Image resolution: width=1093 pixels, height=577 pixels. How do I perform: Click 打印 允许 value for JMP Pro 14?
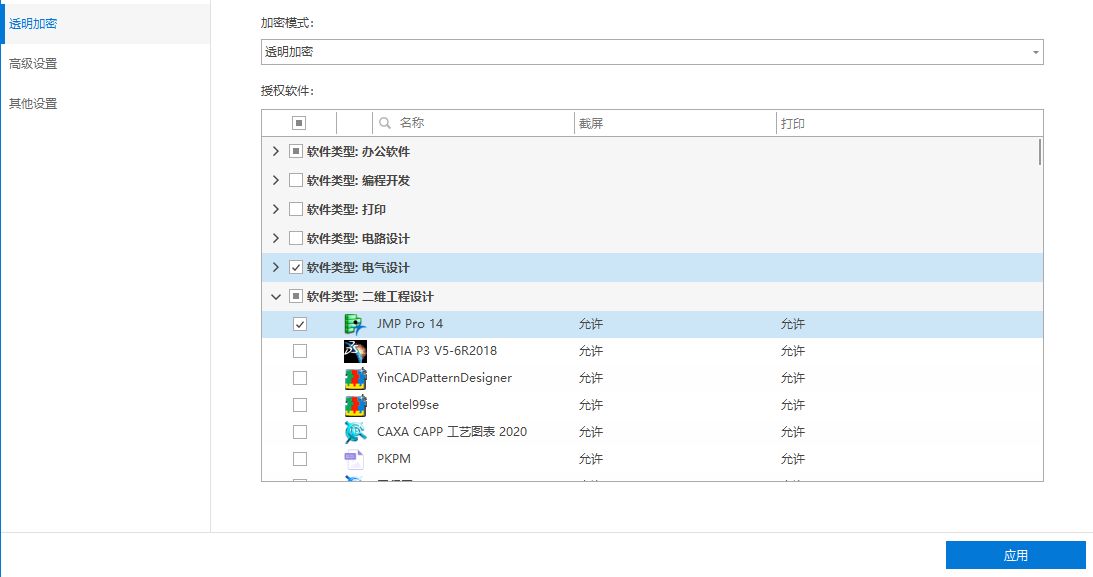coord(793,324)
